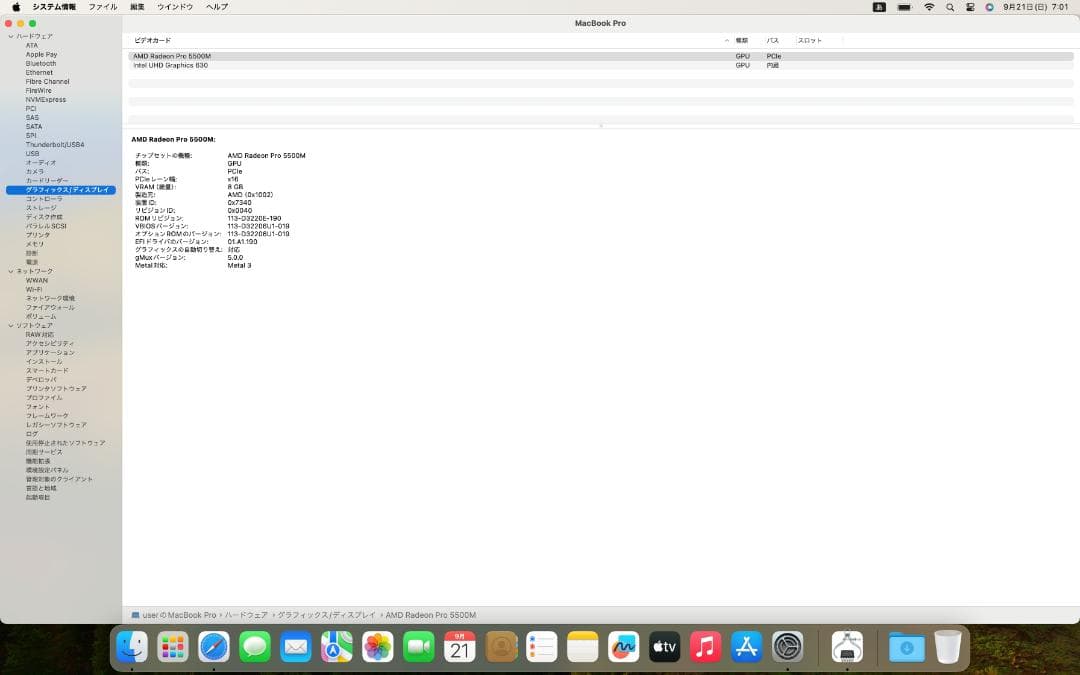This screenshot has height=675, width=1080.
Task: Open Safari from the Dock
Action: pyautogui.click(x=213, y=647)
